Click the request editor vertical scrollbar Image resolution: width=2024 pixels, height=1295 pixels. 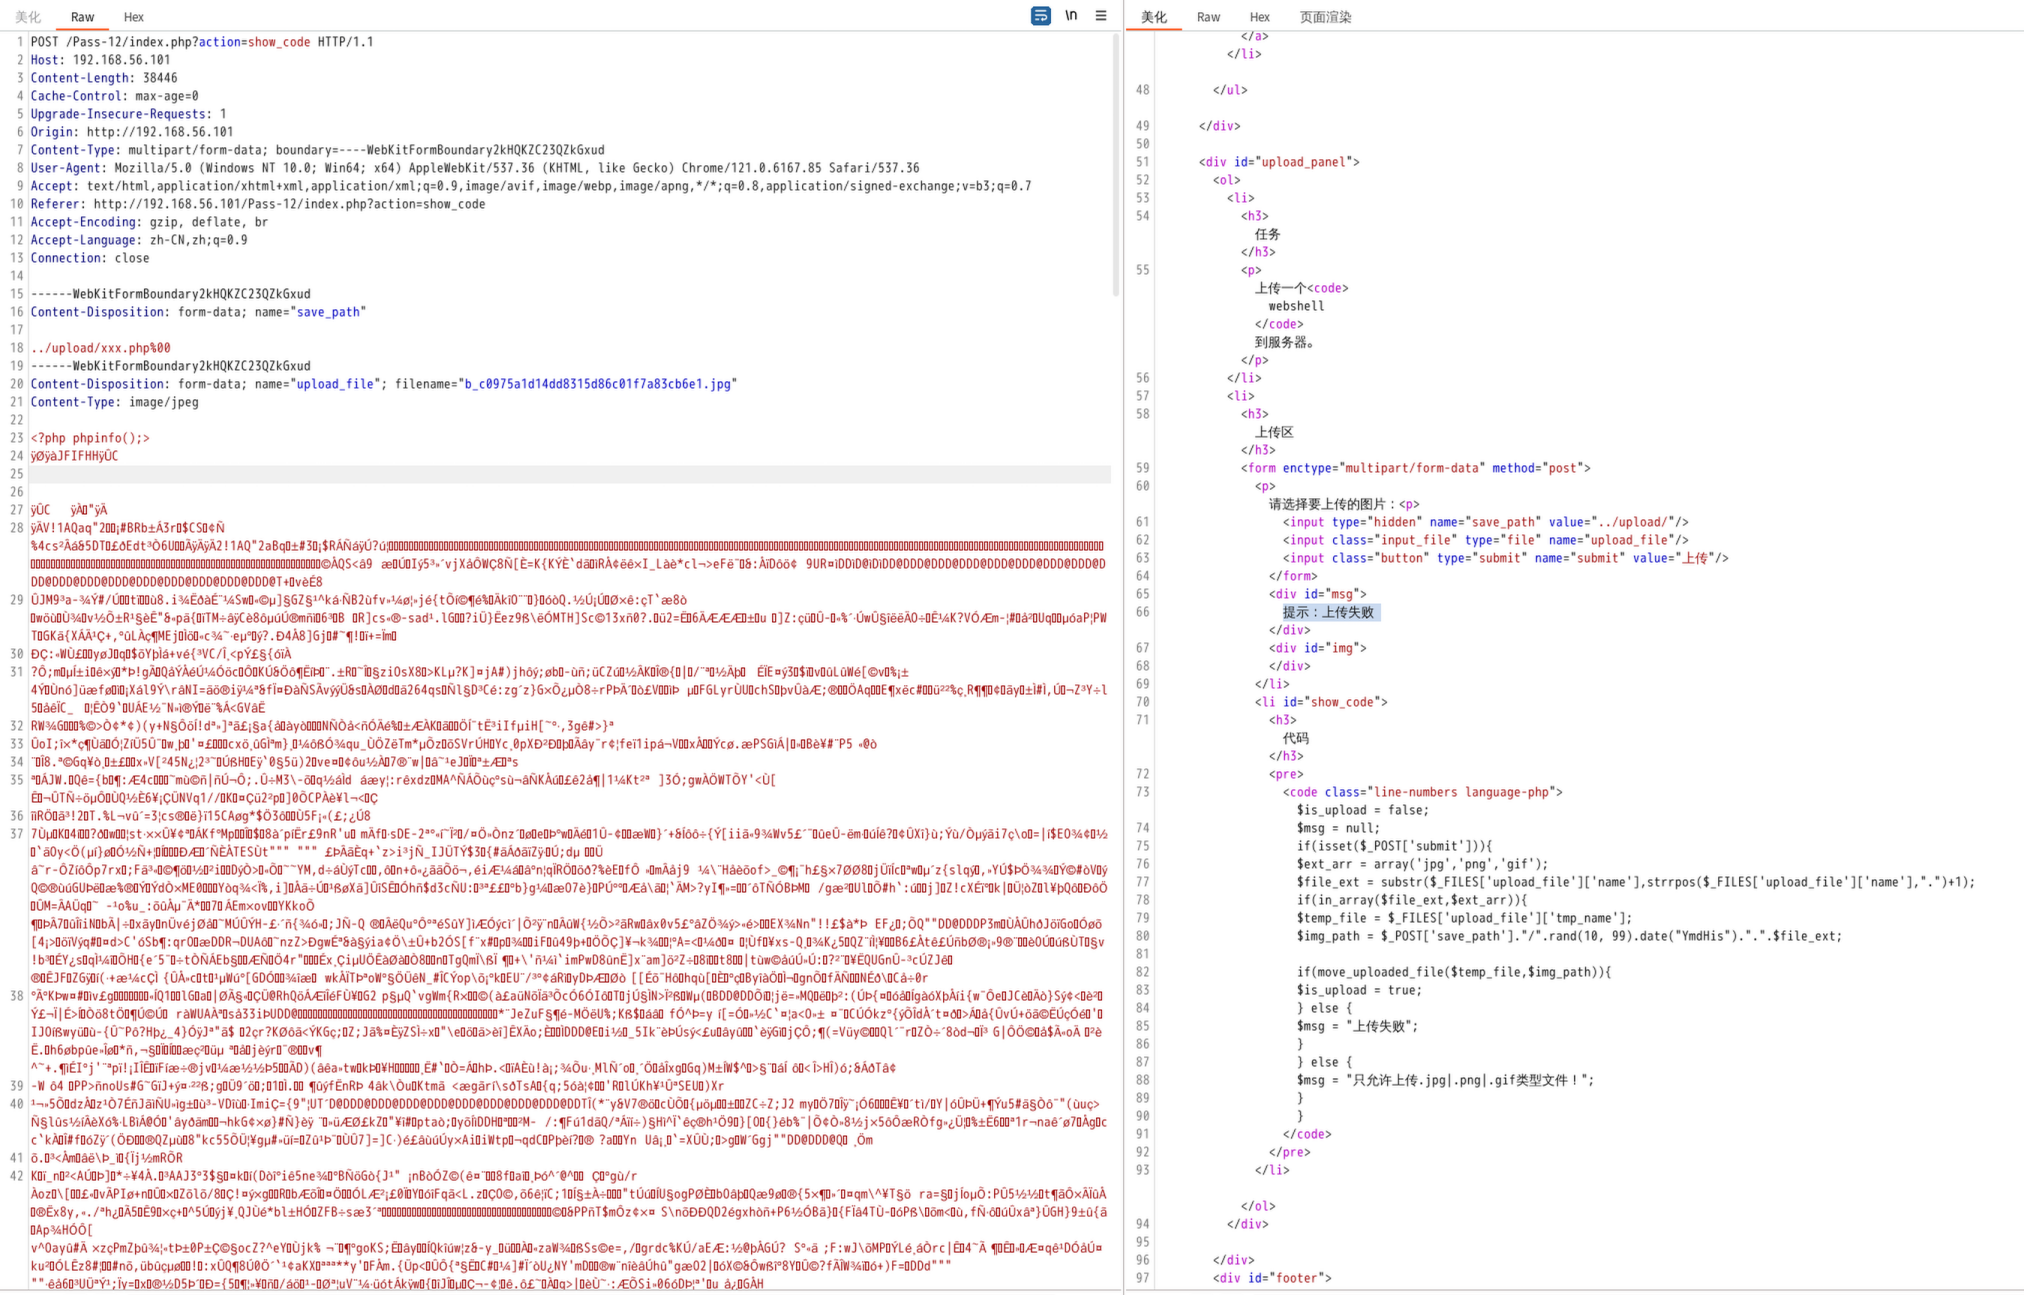point(1116,165)
